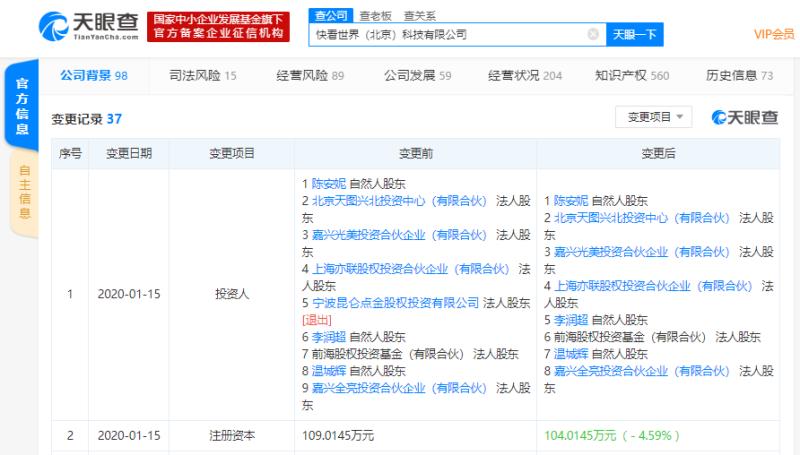Open 温城辉 link in the 变更后 column
This screenshot has width=800, height=455.
571,354
